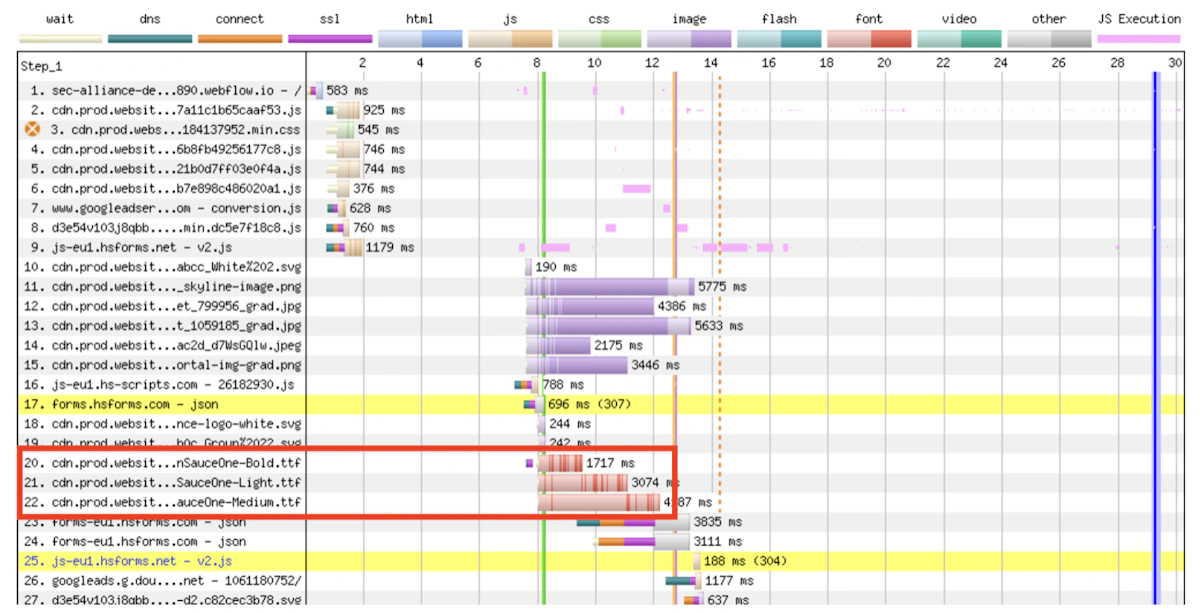1200x613 pixels.
Task: Click the JS Execution pink legend bar
Action: coord(1139,39)
